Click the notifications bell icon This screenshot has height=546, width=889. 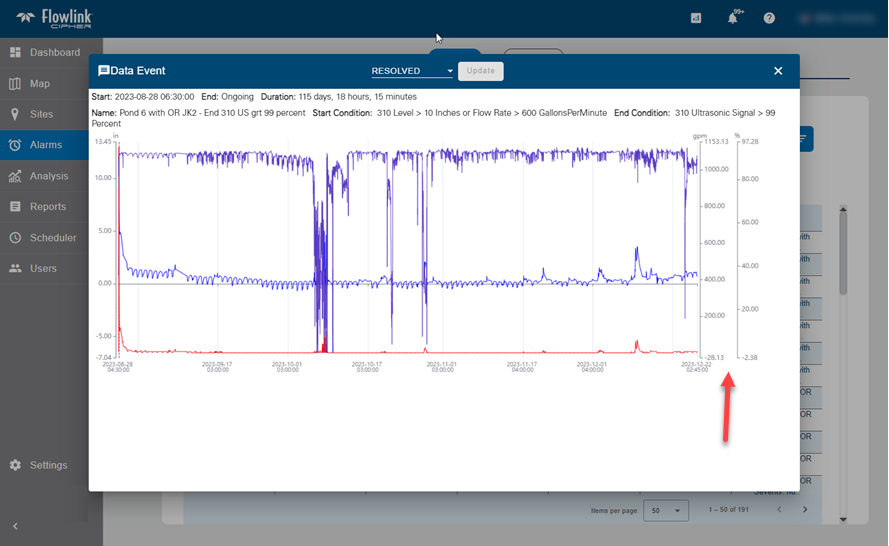(732, 18)
